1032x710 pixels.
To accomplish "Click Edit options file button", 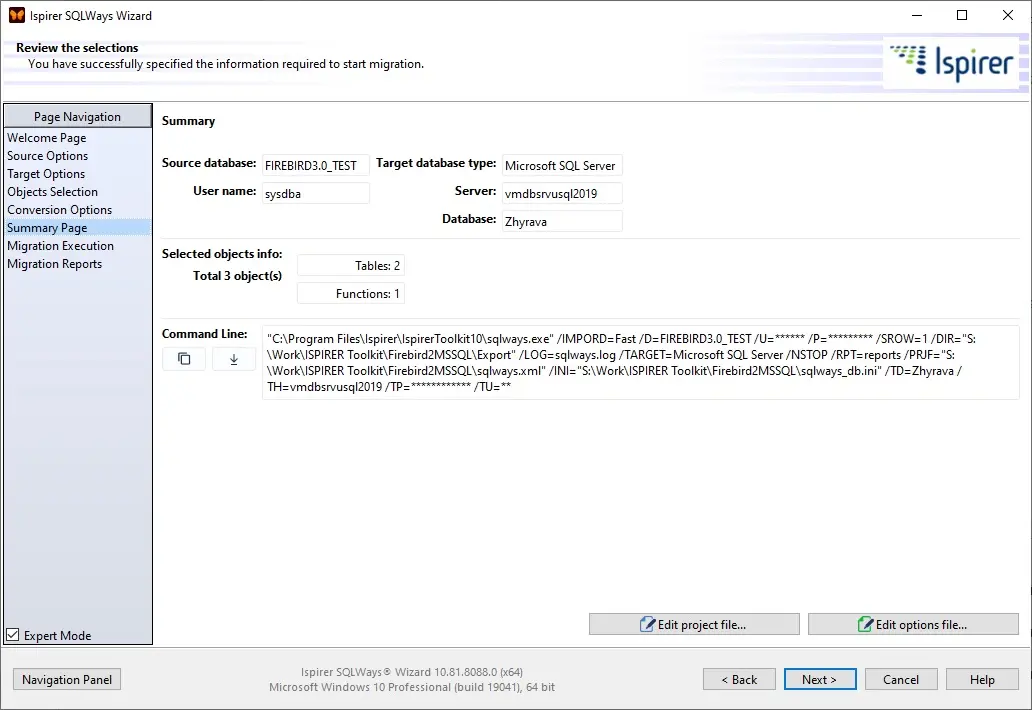I will [913, 624].
